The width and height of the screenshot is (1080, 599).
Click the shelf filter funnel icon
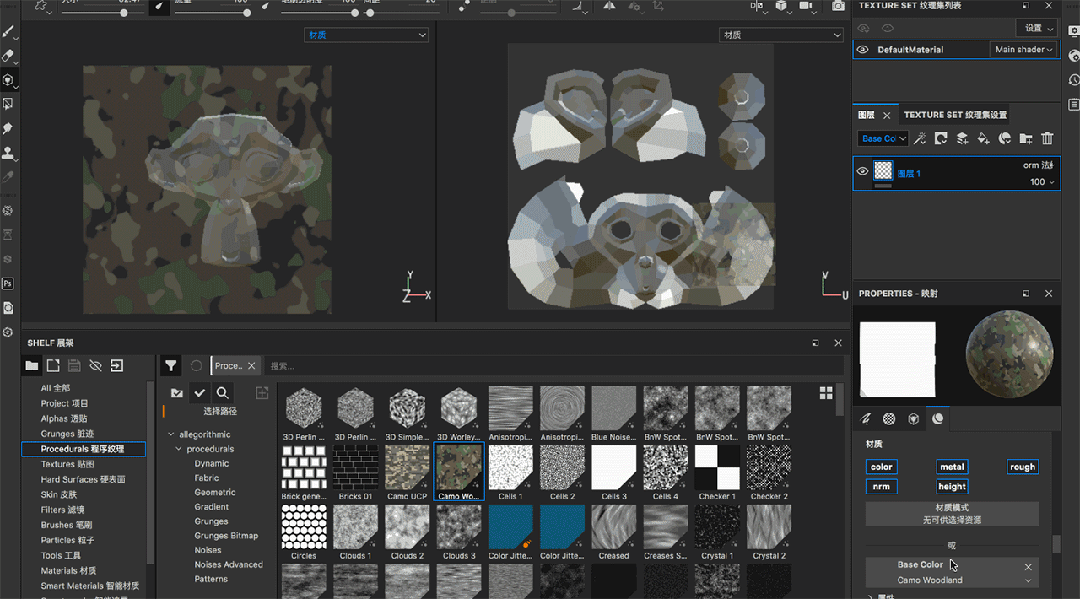coord(171,366)
